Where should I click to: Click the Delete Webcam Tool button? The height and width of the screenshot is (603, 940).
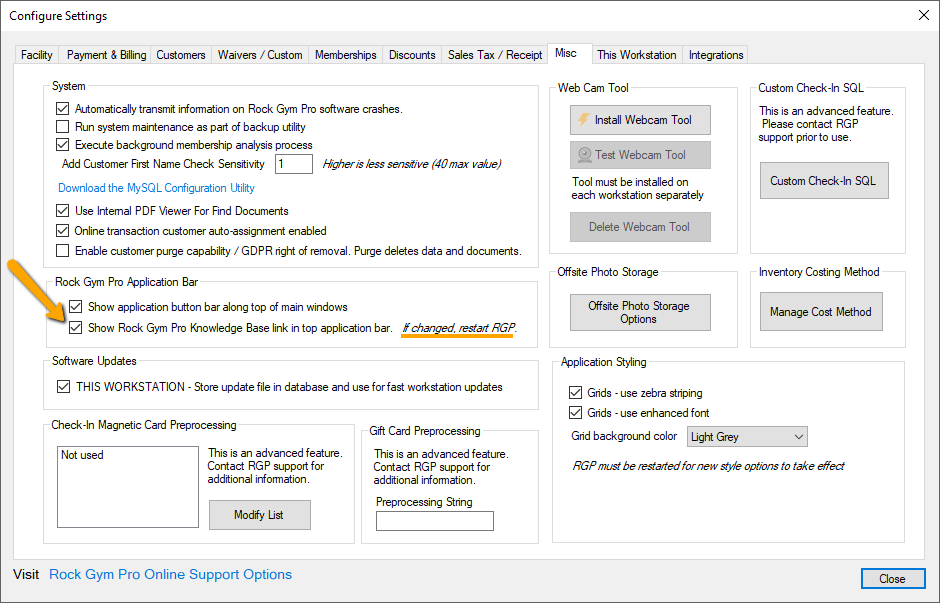pos(640,227)
